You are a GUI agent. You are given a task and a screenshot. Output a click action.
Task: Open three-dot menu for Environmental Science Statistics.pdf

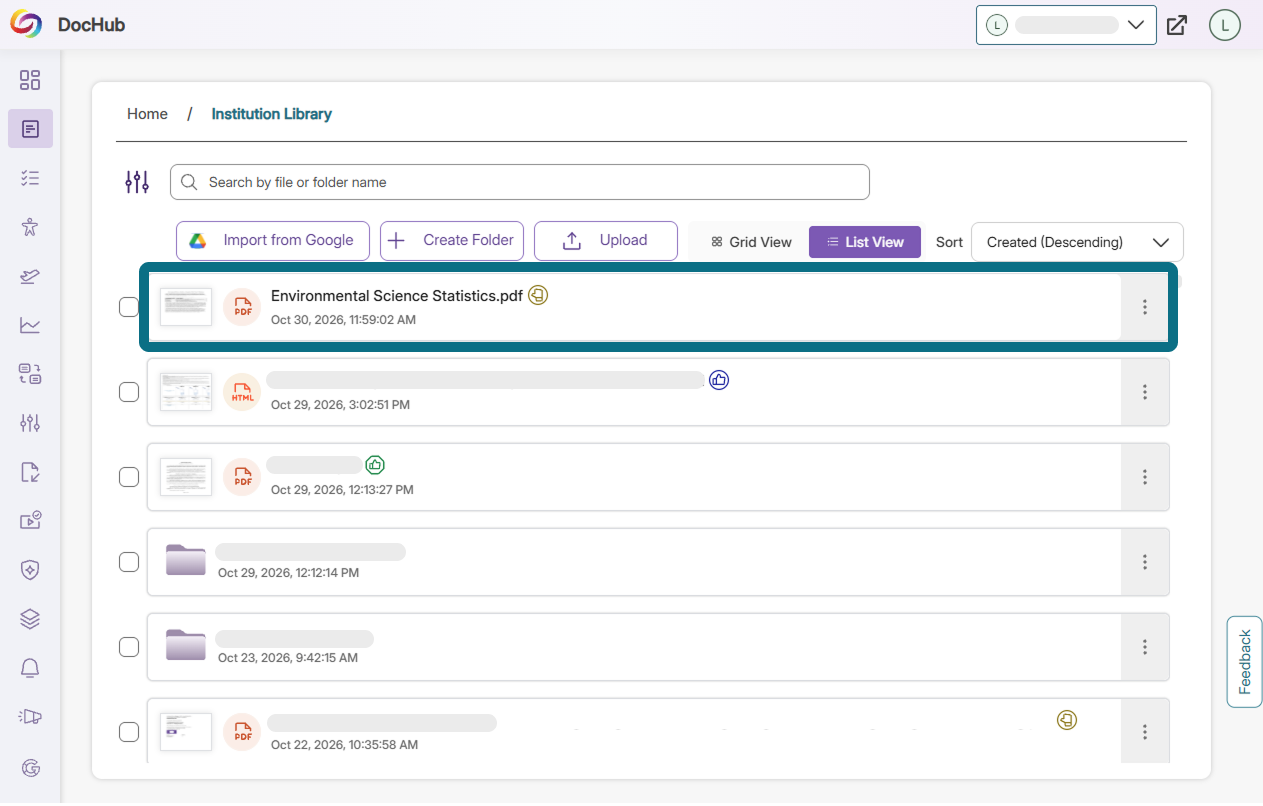1145,307
